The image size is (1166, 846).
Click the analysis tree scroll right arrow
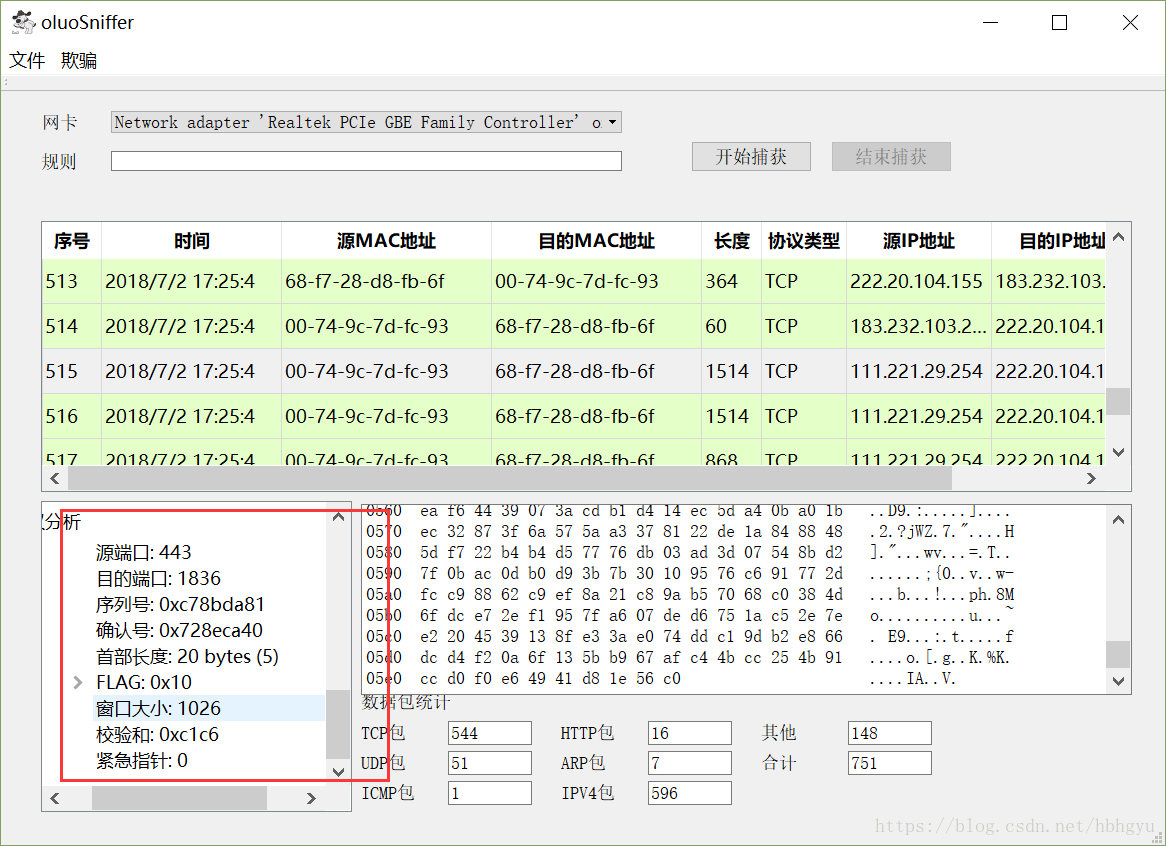[311, 798]
